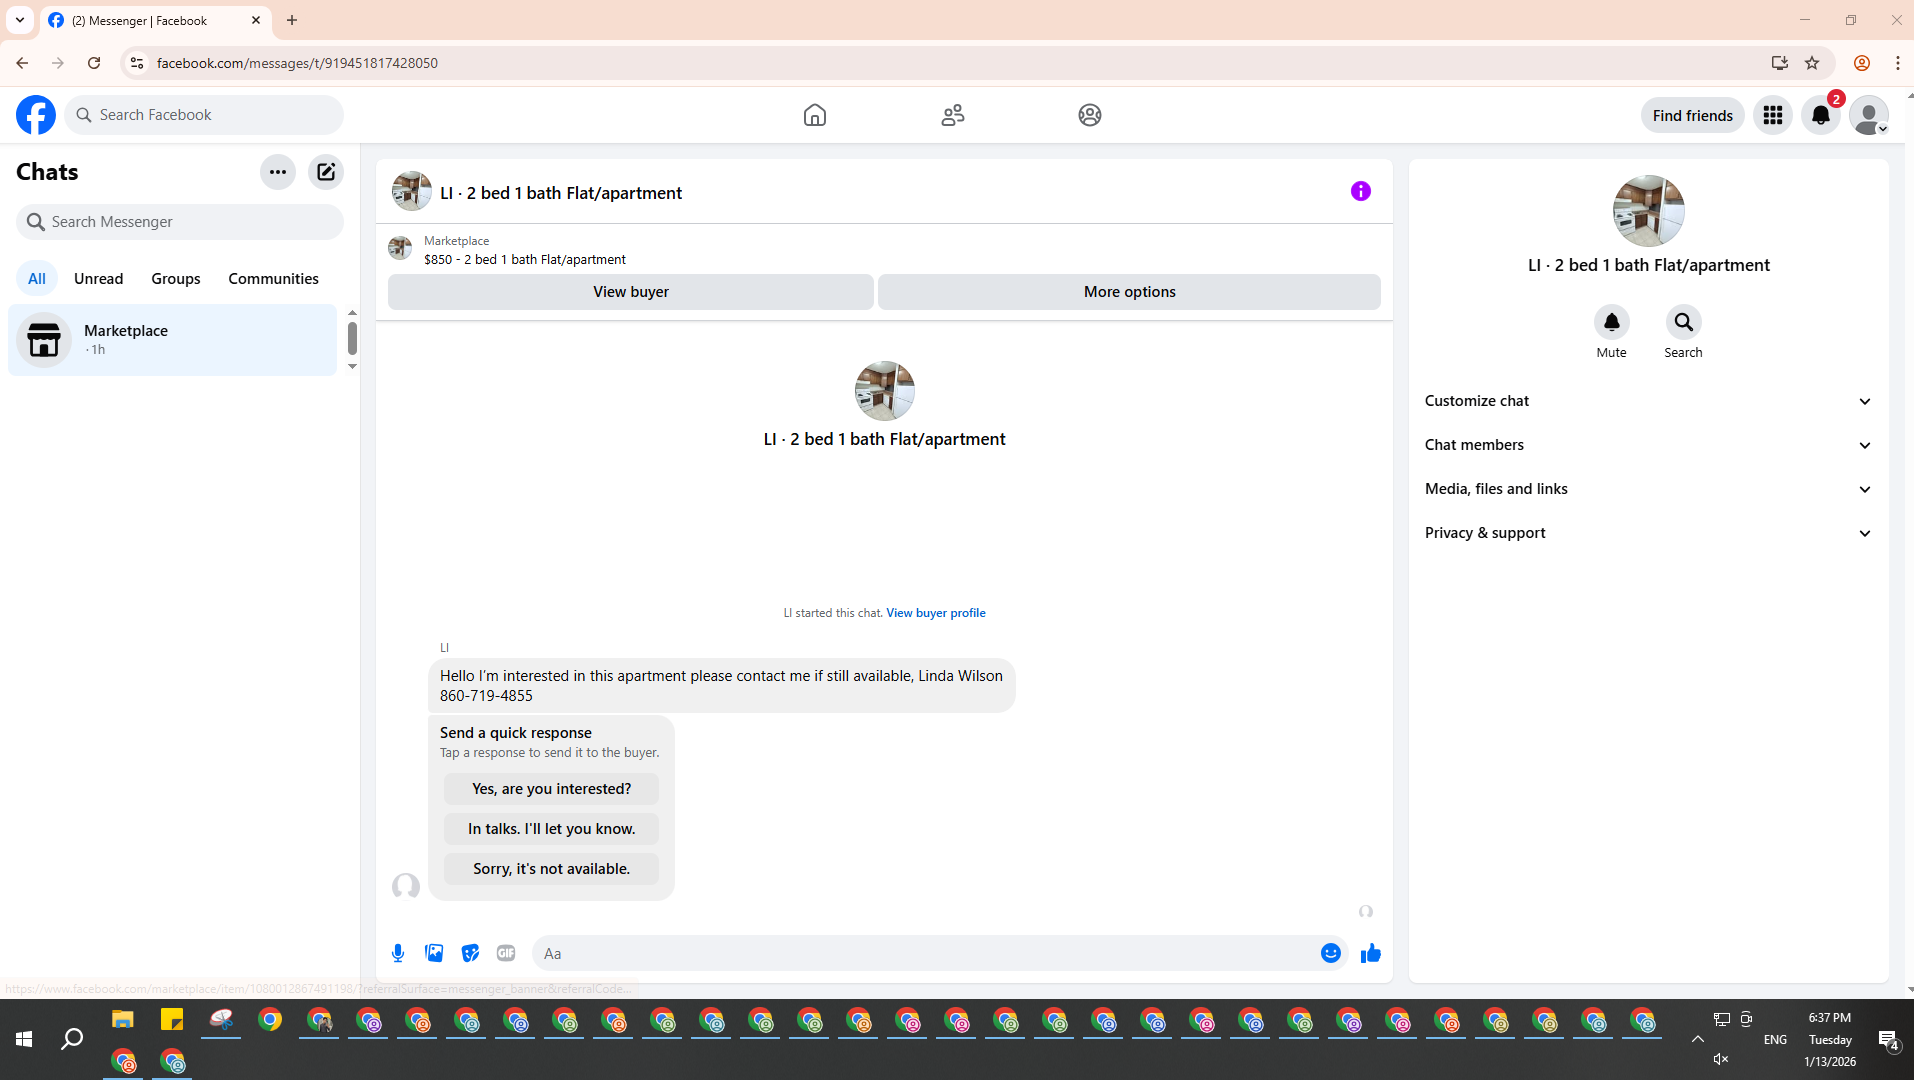The width and height of the screenshot is (1914, 1080).
Task: Choose a GIF icon
Action: point(506,953)
